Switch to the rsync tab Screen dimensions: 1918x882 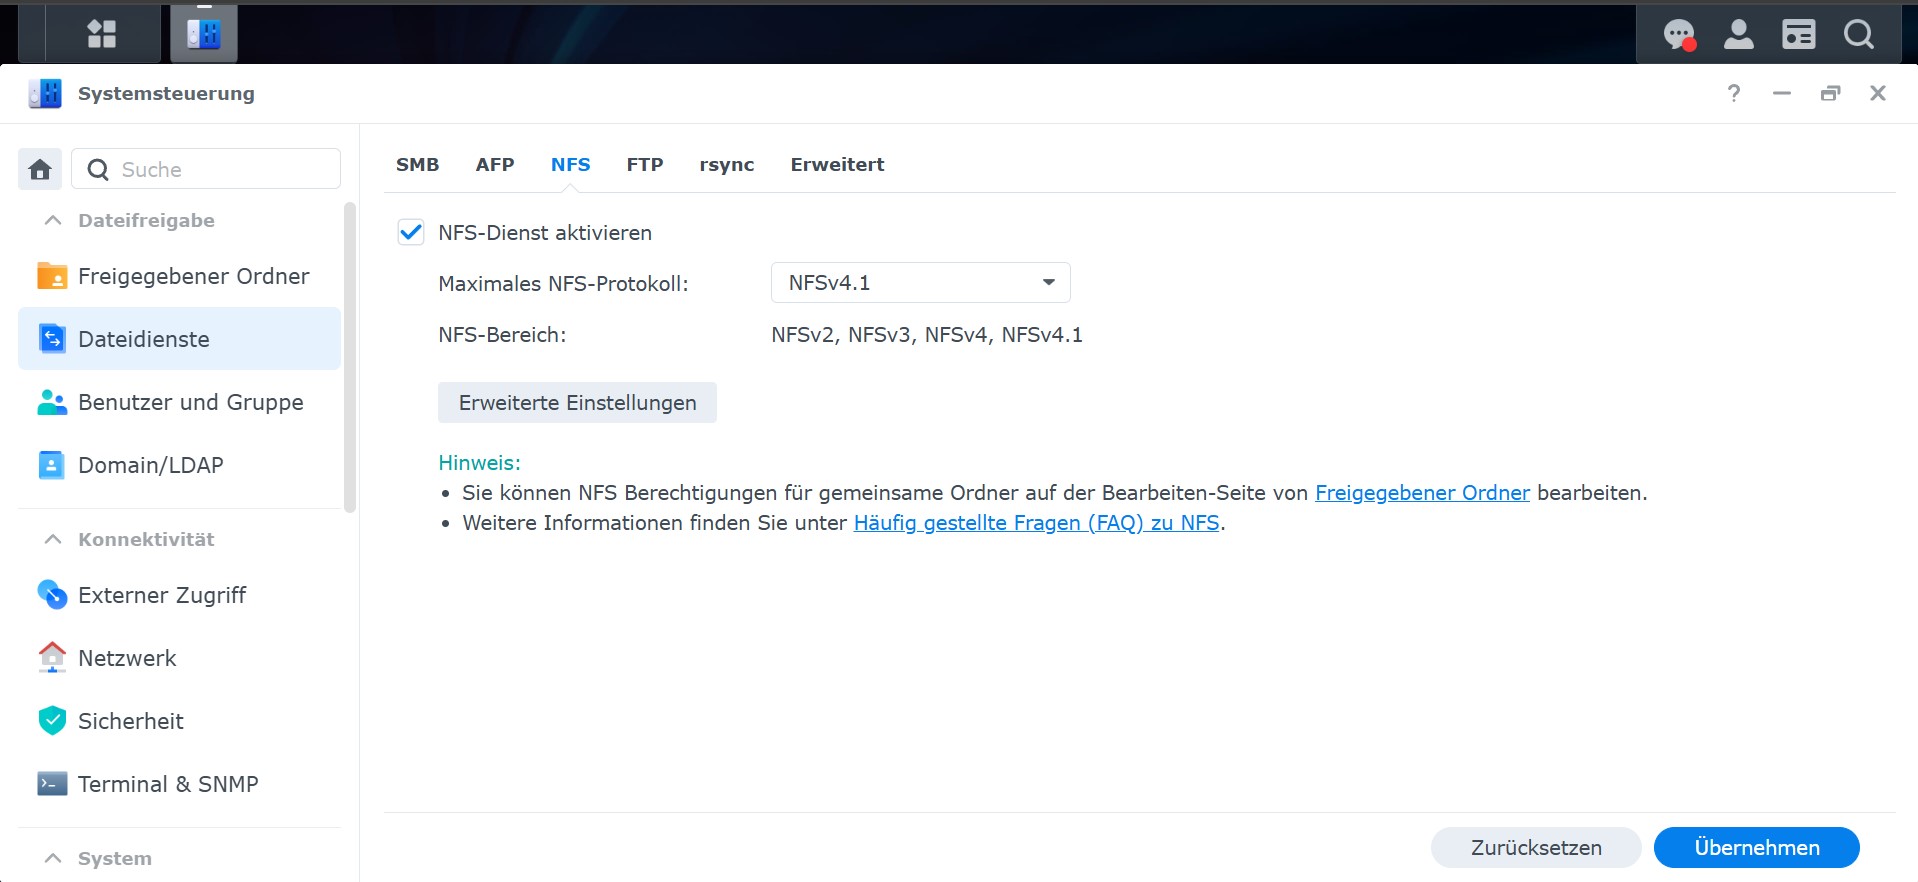pyautogui.click(x=726, y=165)
